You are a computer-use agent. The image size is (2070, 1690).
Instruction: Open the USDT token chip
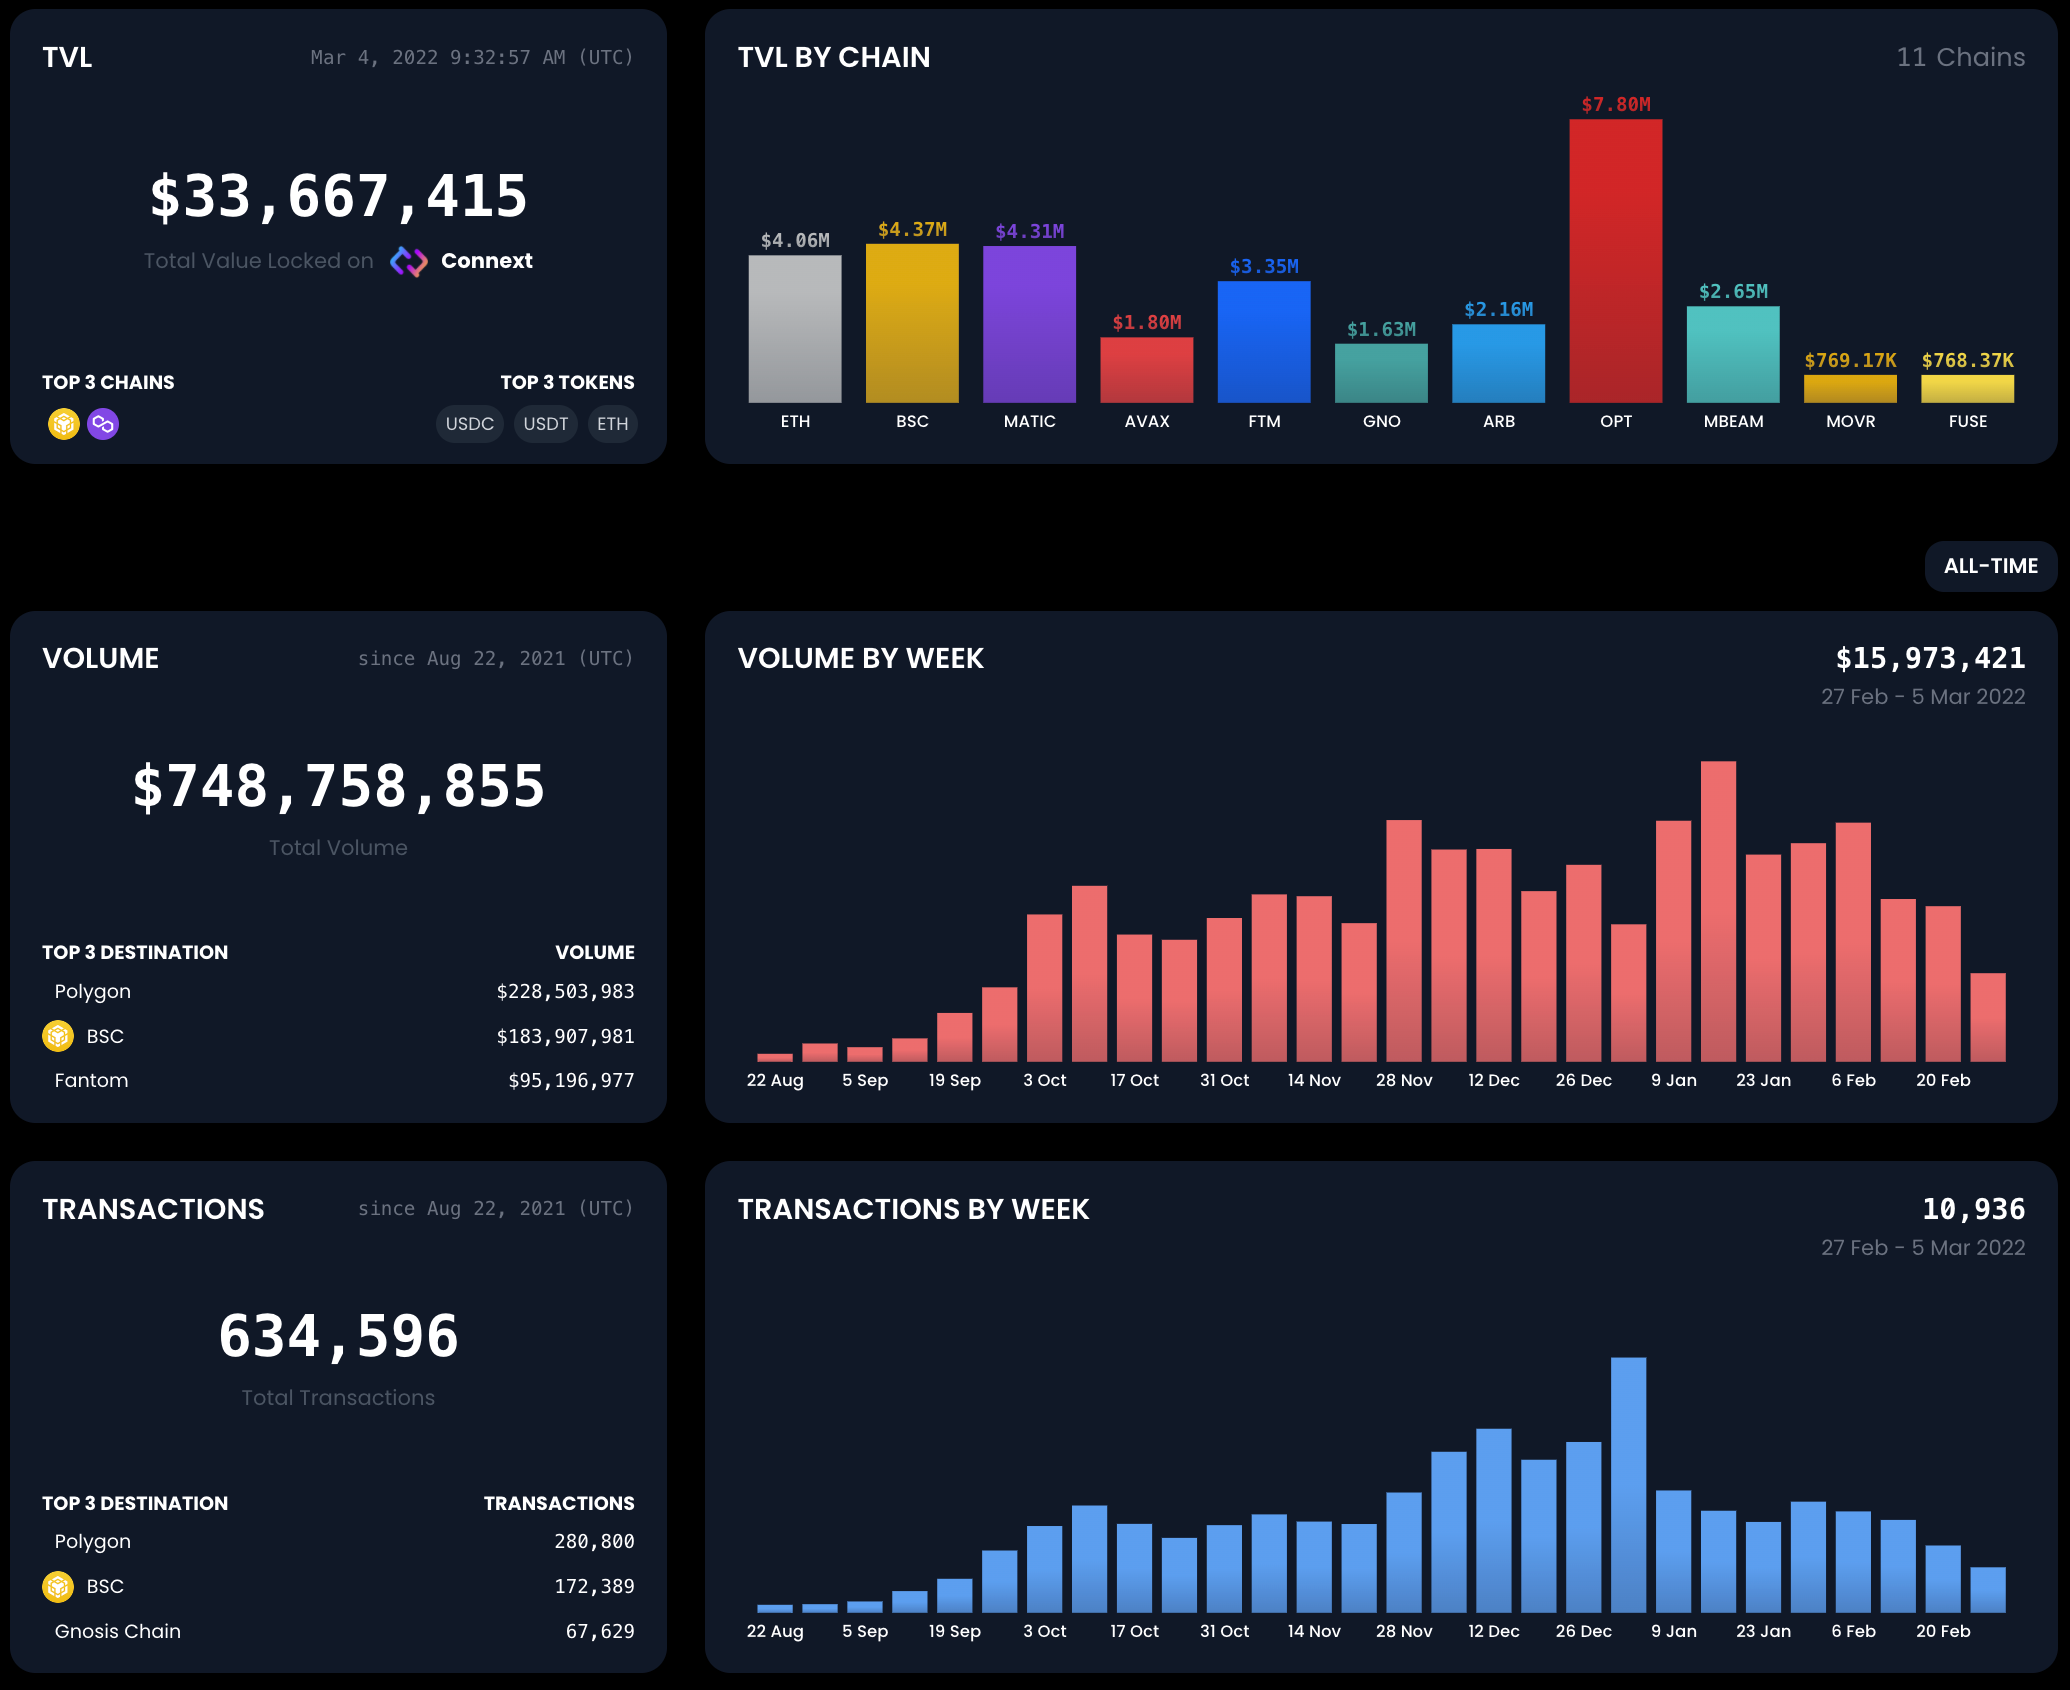[545, 424]
